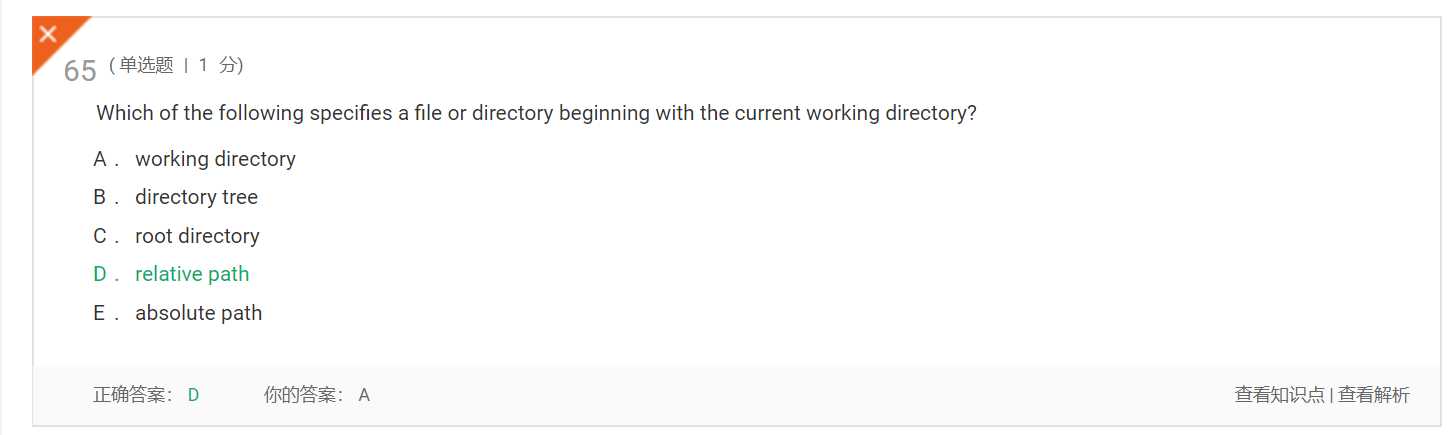Choose the root directory answer text

pos(197,236)
